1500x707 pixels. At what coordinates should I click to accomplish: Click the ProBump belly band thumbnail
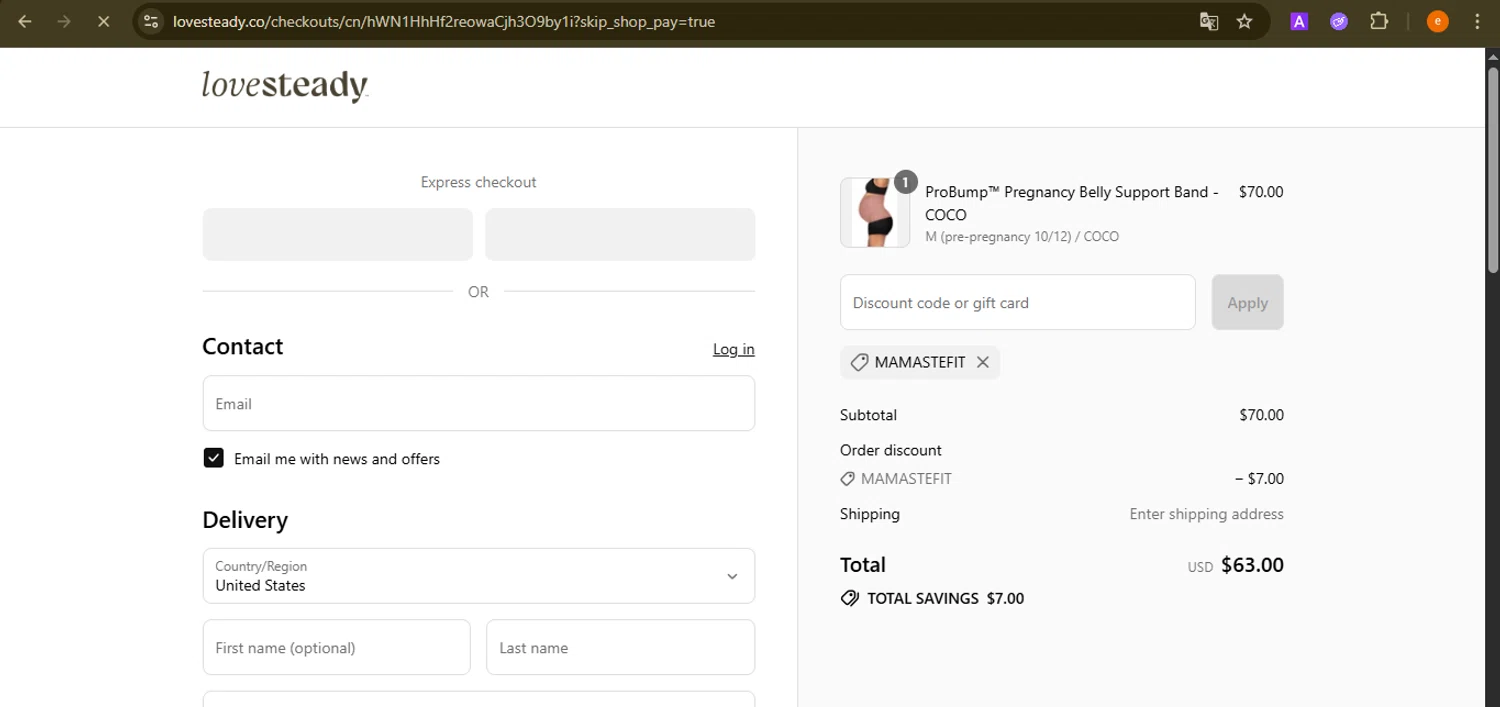pos(875,212)
